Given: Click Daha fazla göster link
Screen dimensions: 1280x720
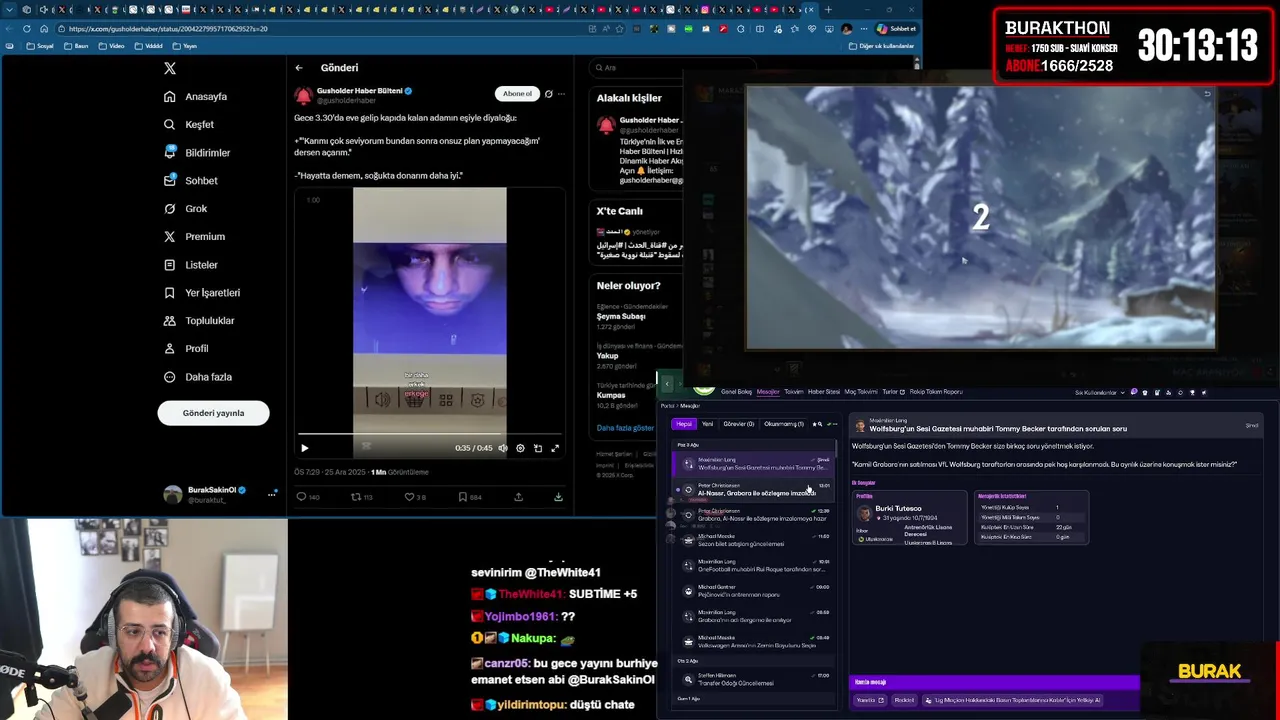Looking at the screenshot, I should click(x=625, y=428).
